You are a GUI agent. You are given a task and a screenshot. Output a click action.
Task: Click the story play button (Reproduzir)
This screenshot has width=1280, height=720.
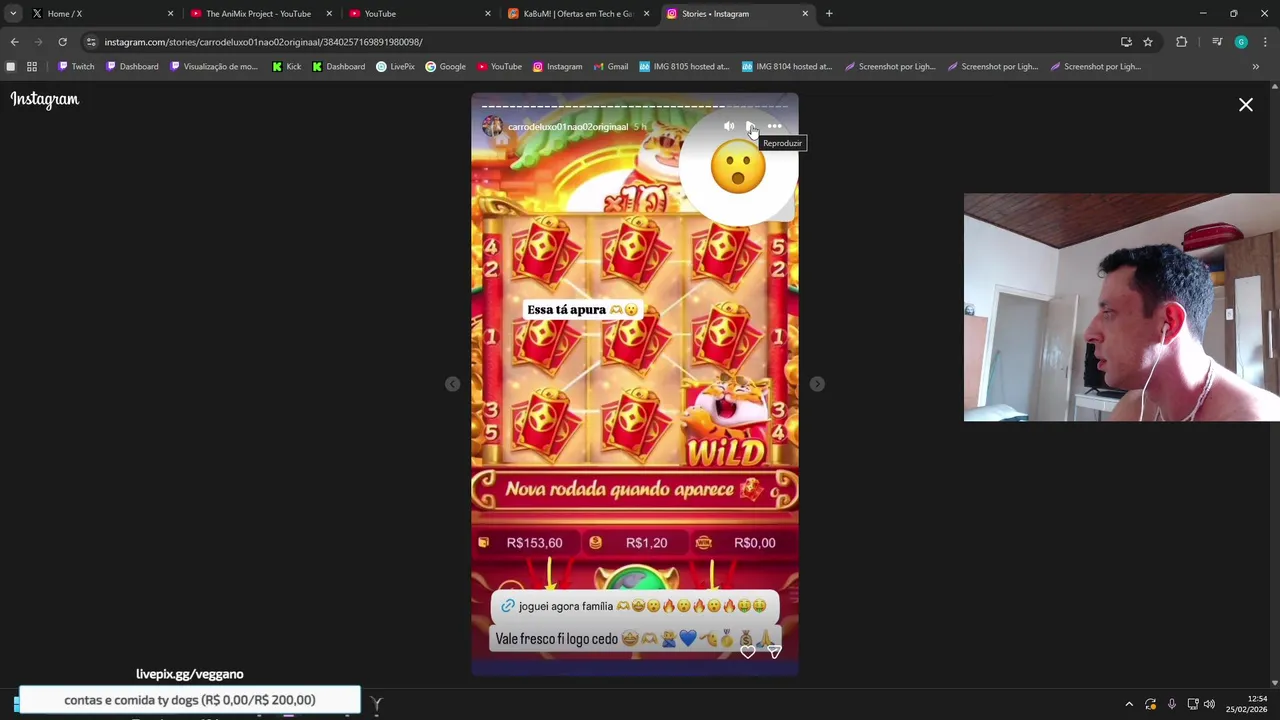click(751, 126)
